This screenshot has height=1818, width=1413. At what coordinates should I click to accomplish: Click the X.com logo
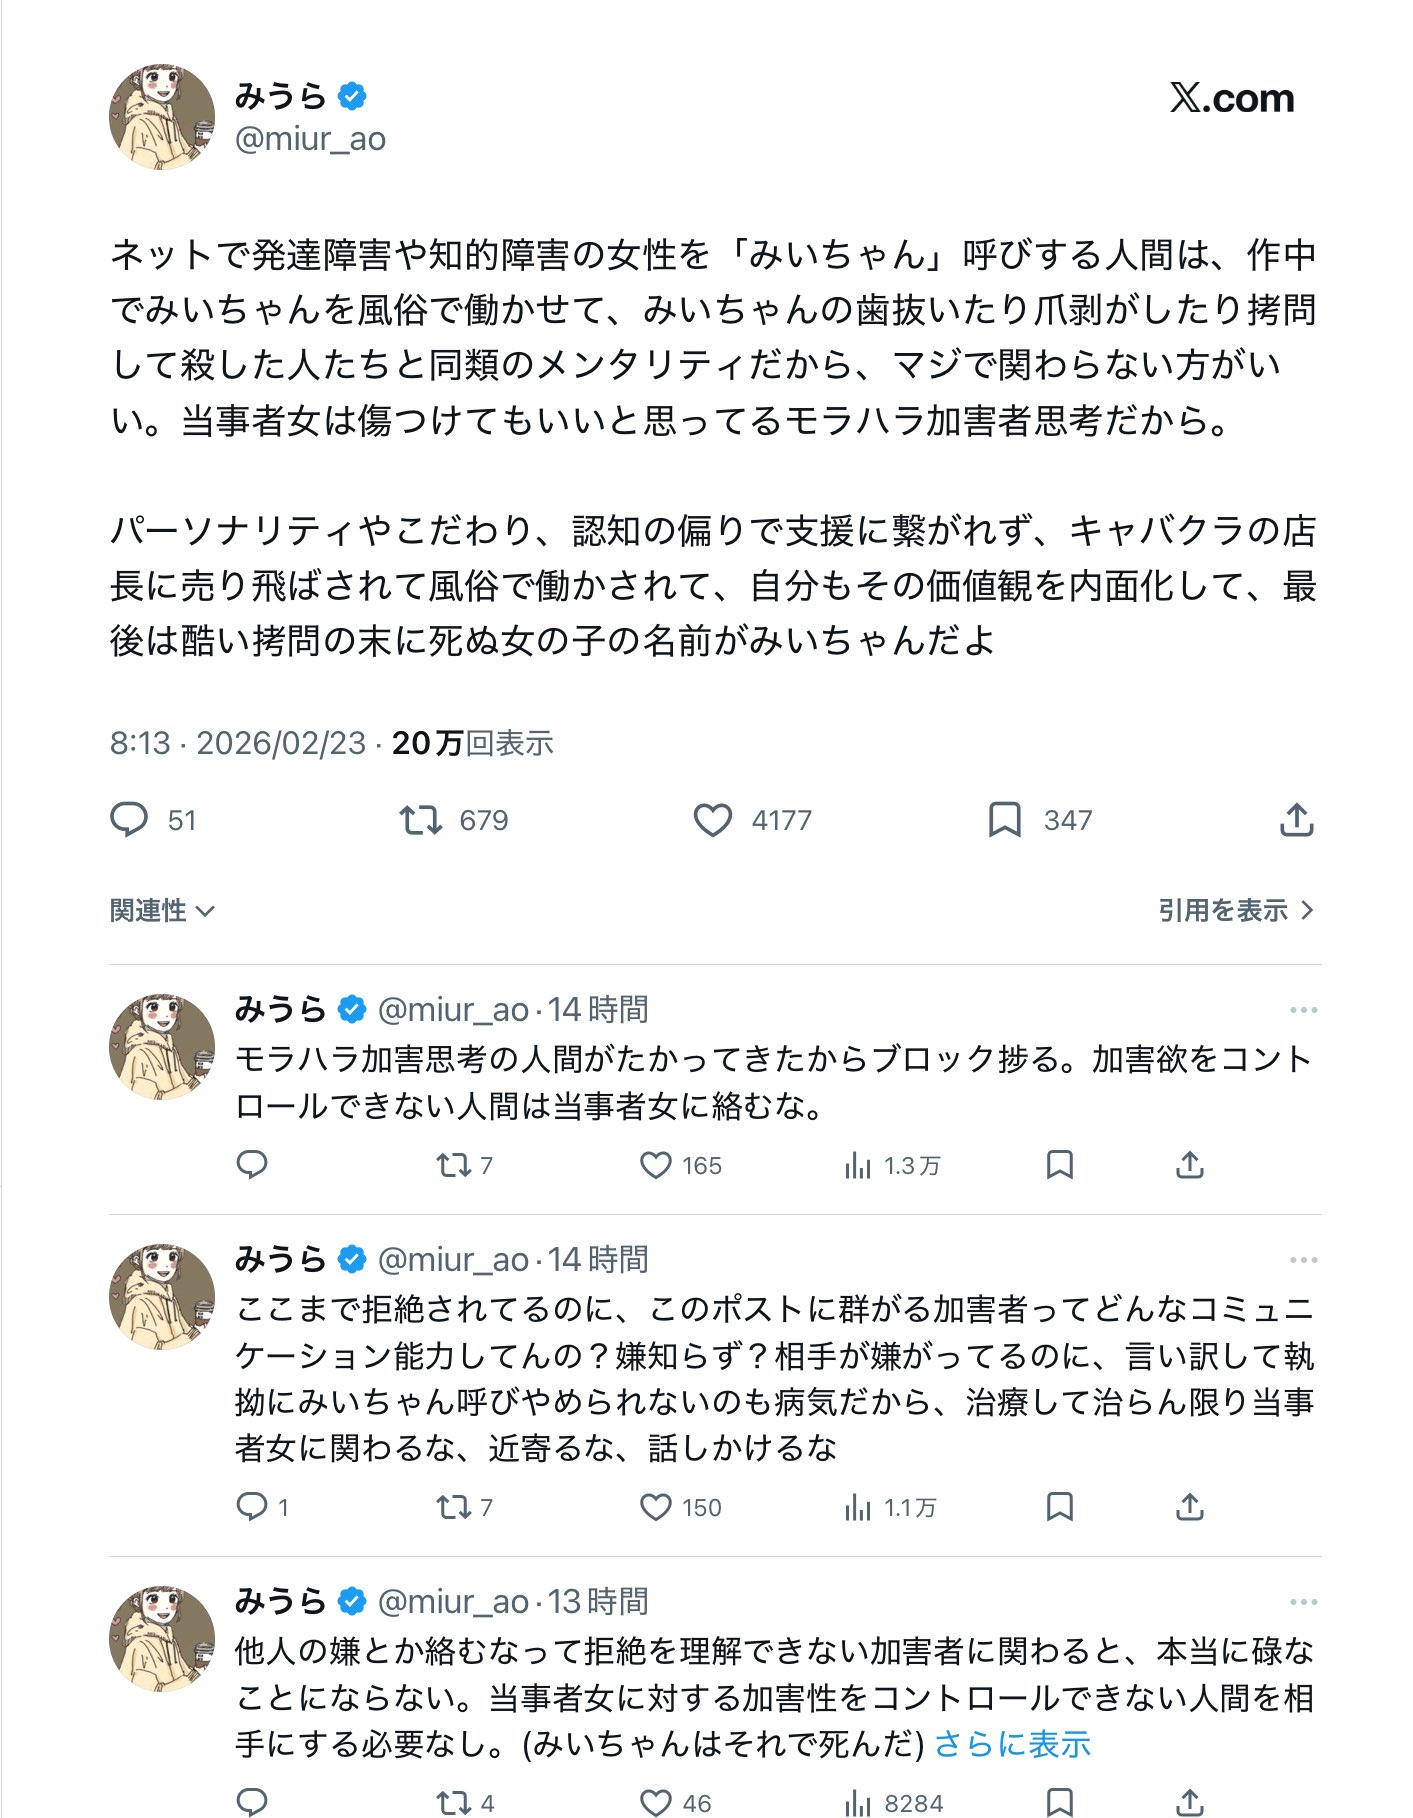click(x=1232, y=98)
